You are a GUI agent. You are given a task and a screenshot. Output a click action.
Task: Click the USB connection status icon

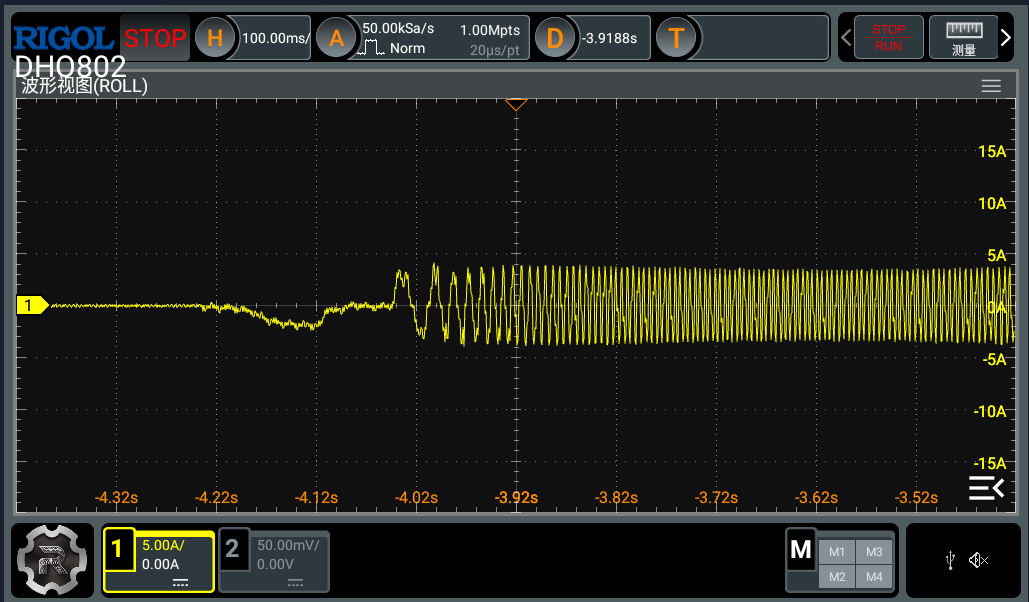(950, 560)
